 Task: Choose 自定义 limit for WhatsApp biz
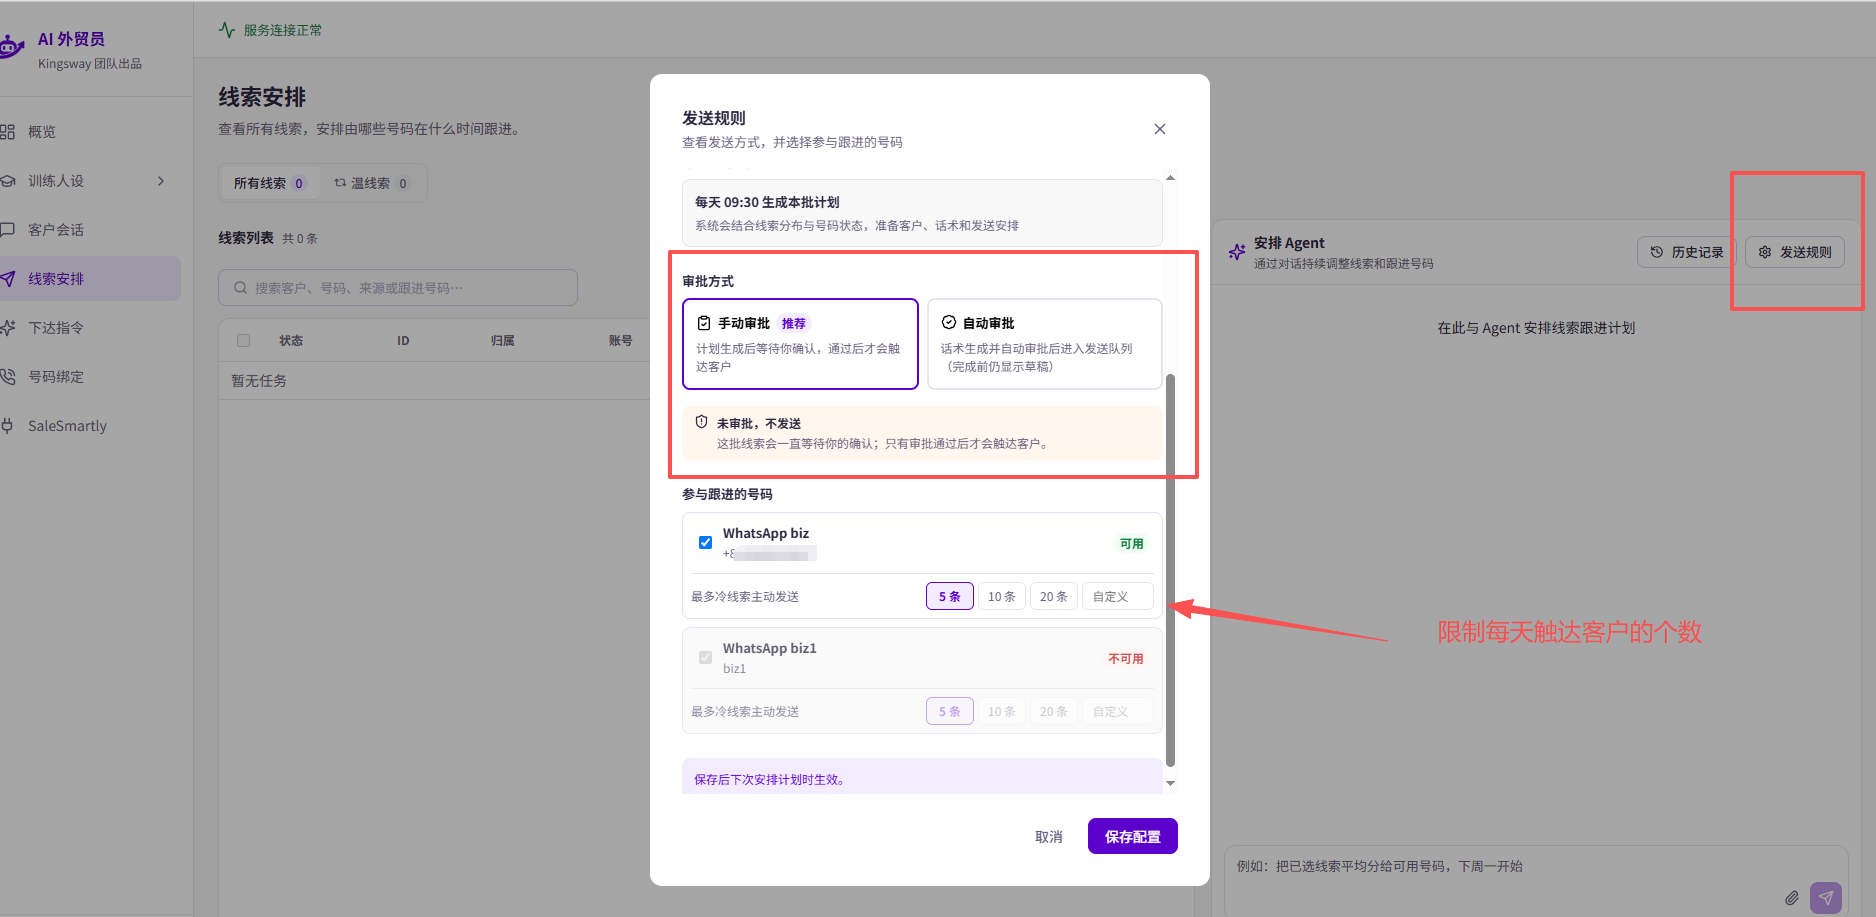tap(1118, 596)
